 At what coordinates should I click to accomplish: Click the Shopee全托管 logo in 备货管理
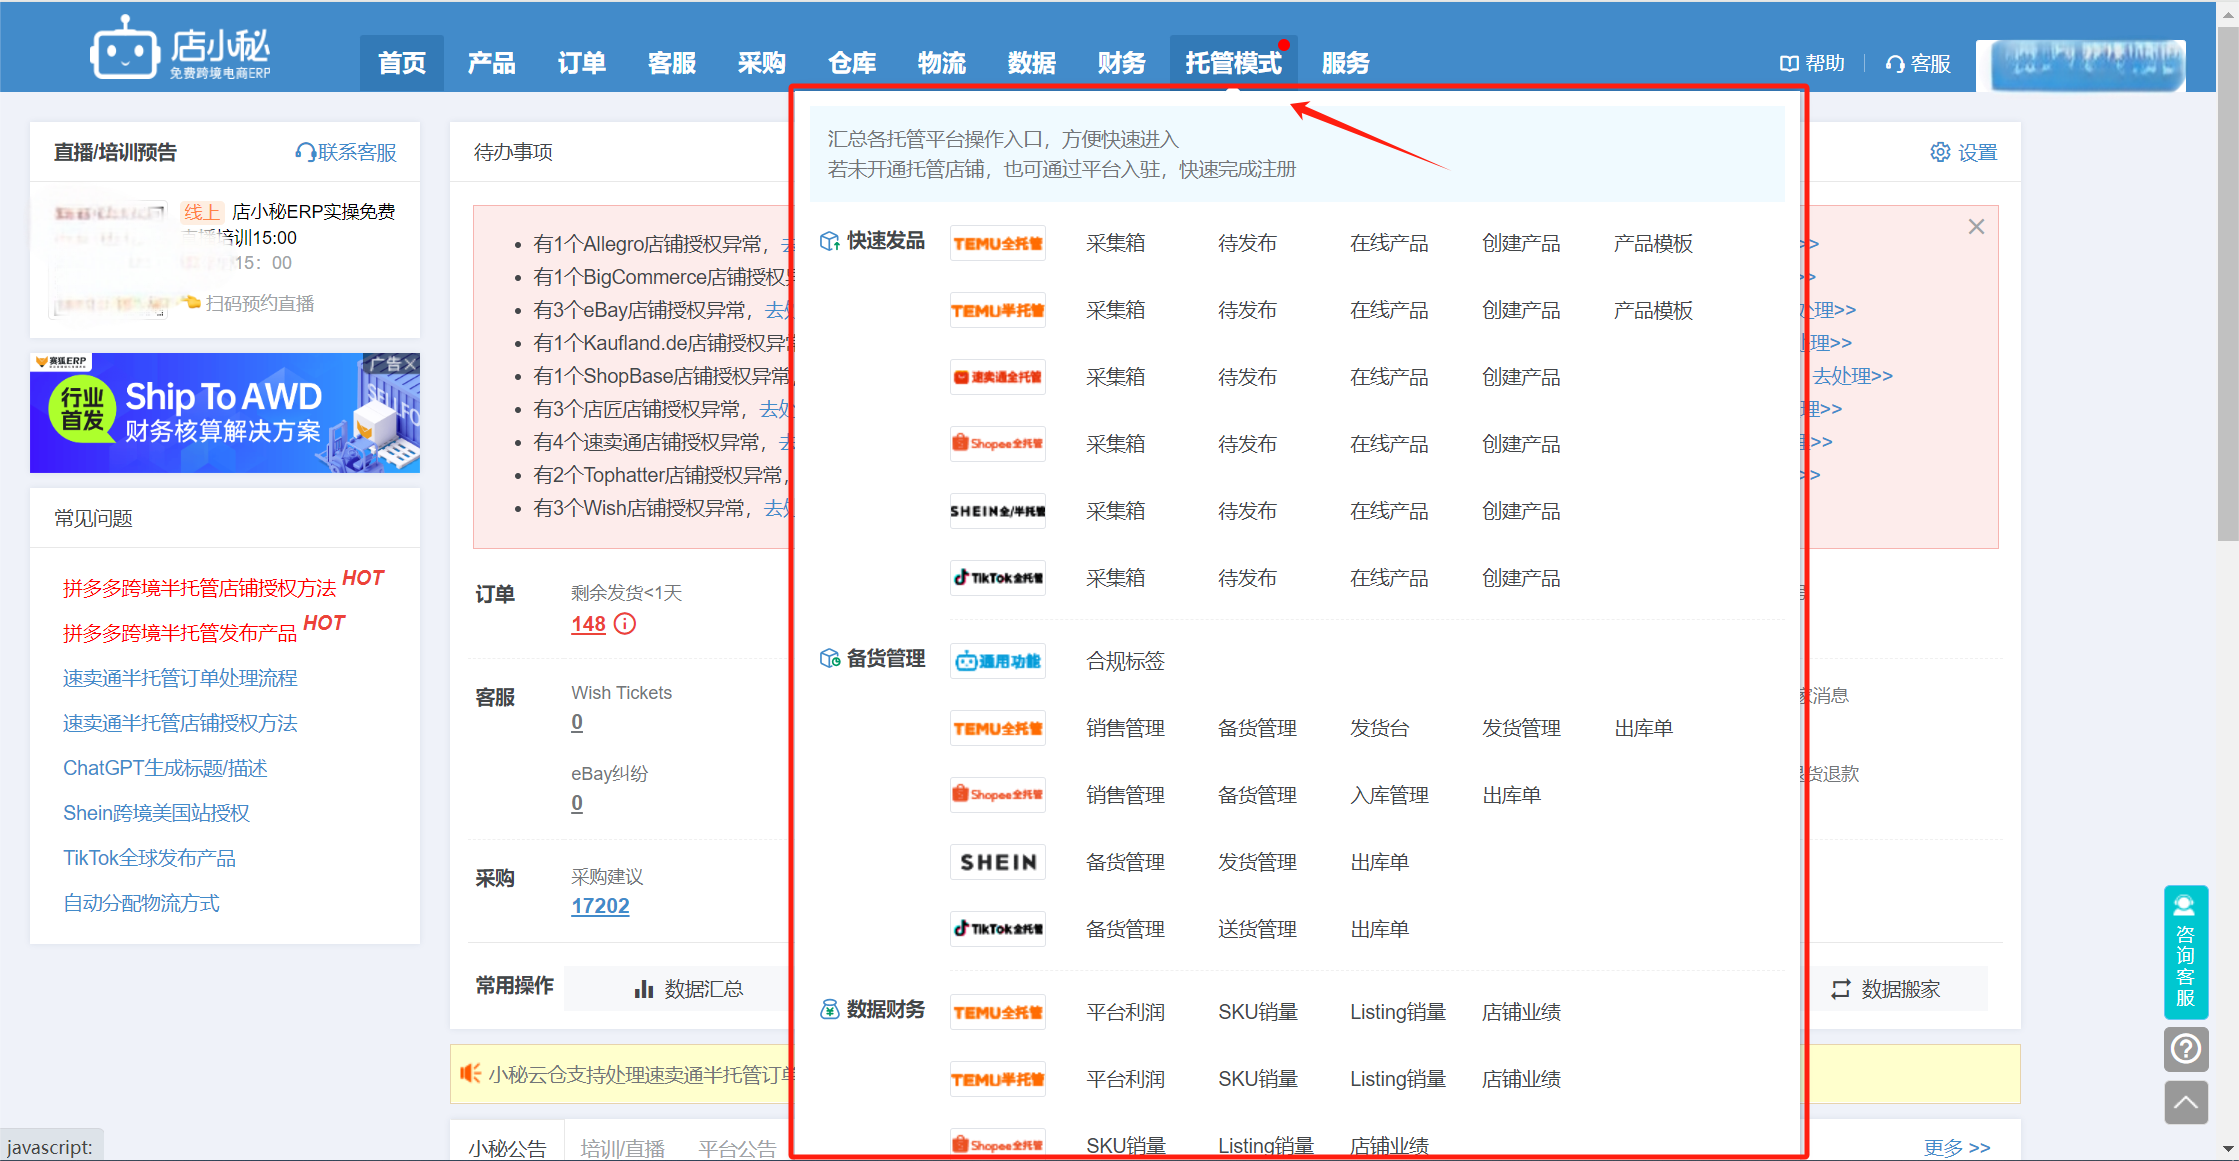pyautogui.click(x=998, y=795)
